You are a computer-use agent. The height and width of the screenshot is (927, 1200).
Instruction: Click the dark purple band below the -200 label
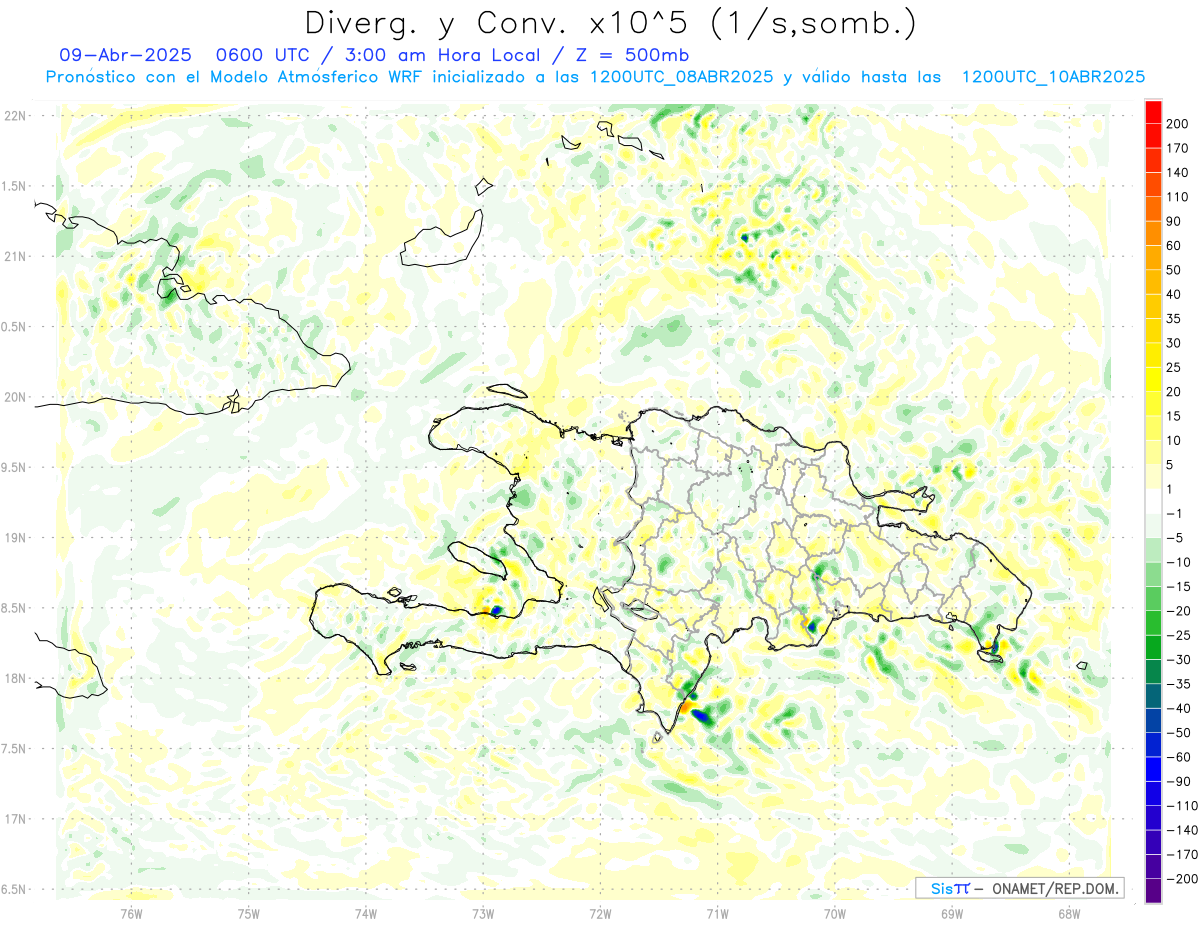1153,891
